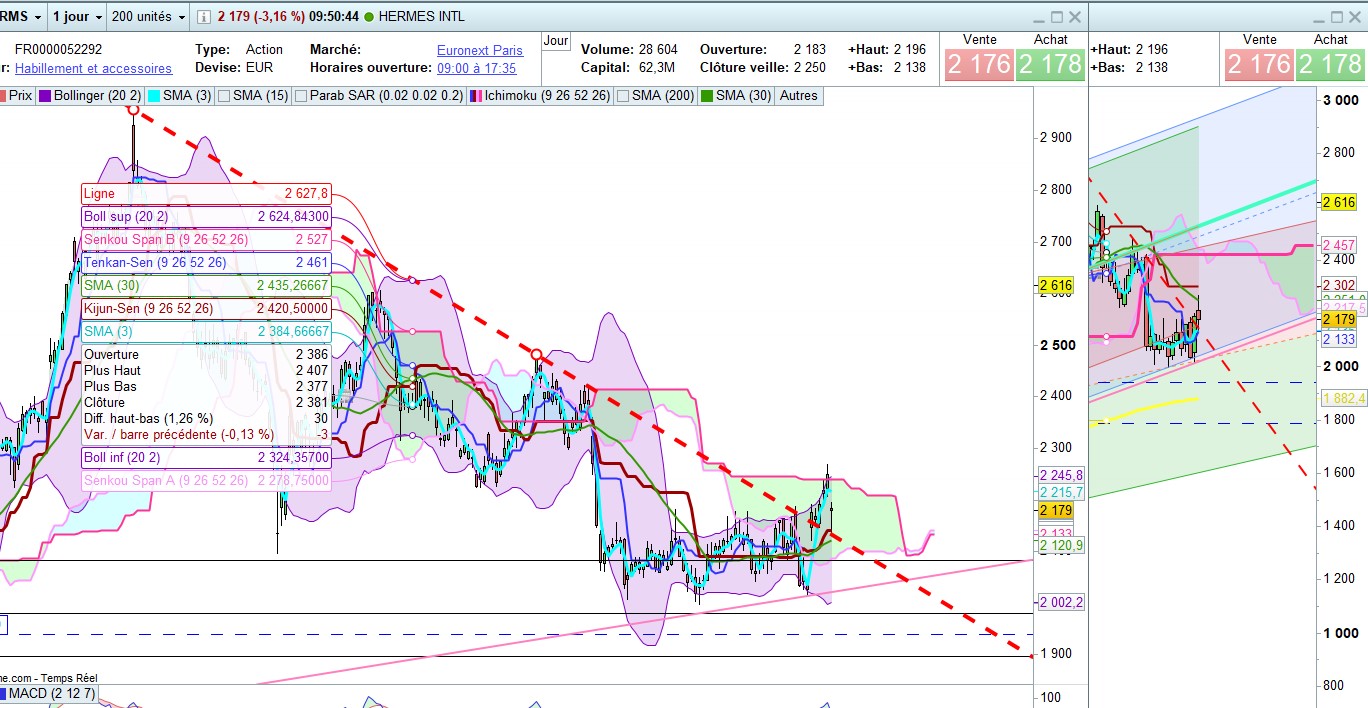Open the '200 unités' dropdown
Screen dimensions: 1368x708
tap(148, 17)
